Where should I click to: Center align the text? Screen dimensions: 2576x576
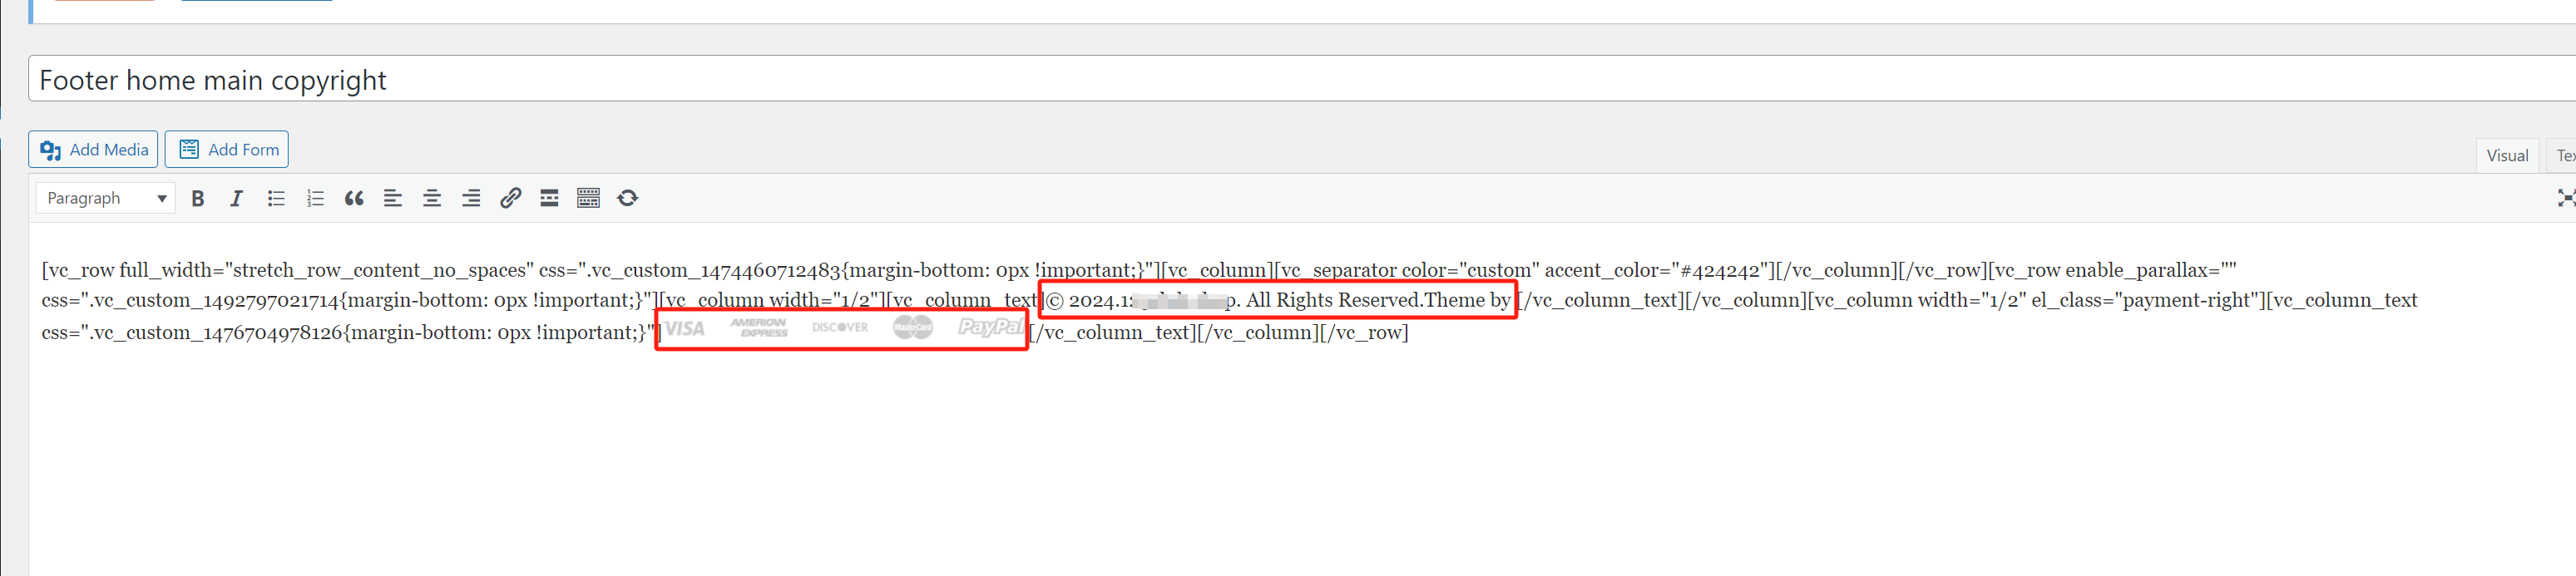pyautogui.click(x=432, y=198)
